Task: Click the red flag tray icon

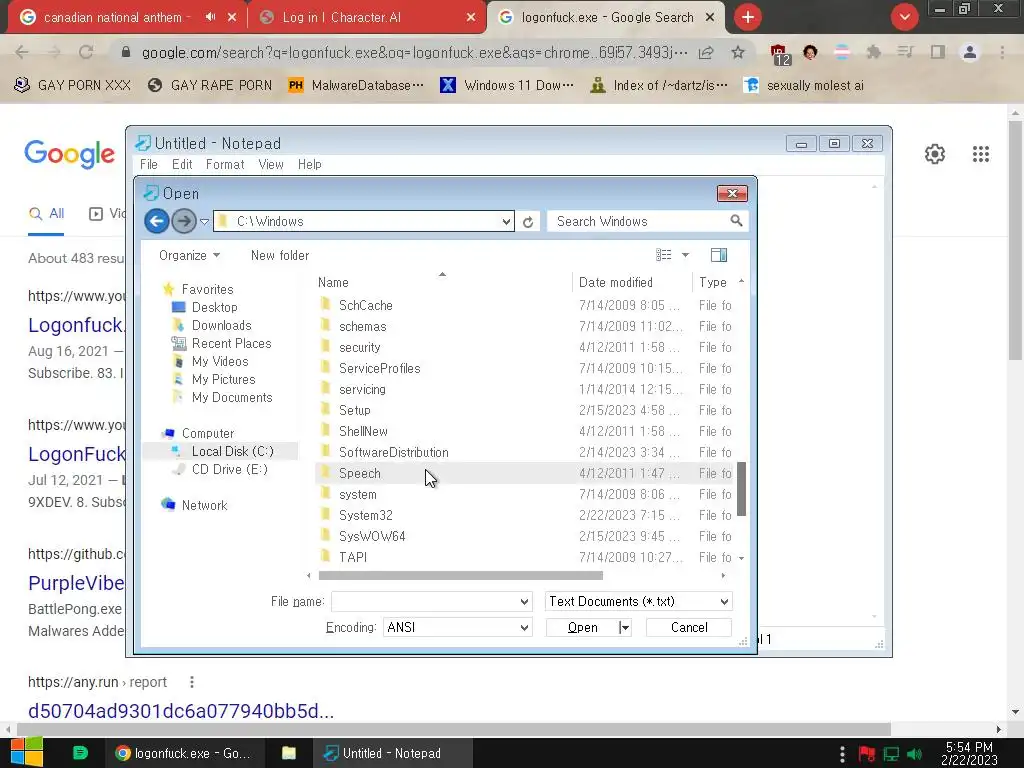Action: click(x=867, y=754)
